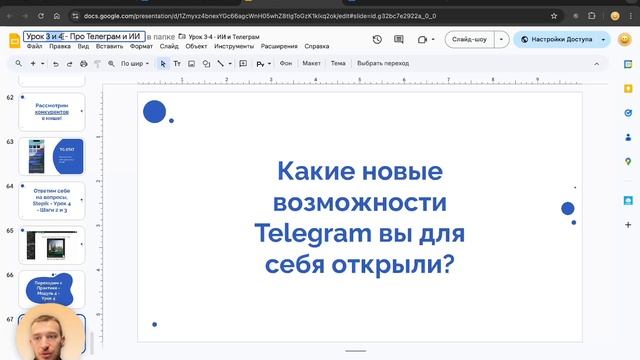The image size is (640, 360).
Task: Open folder link Урок 3-4 - ИИ и Телеграм
Action: (x=220, y=37)
